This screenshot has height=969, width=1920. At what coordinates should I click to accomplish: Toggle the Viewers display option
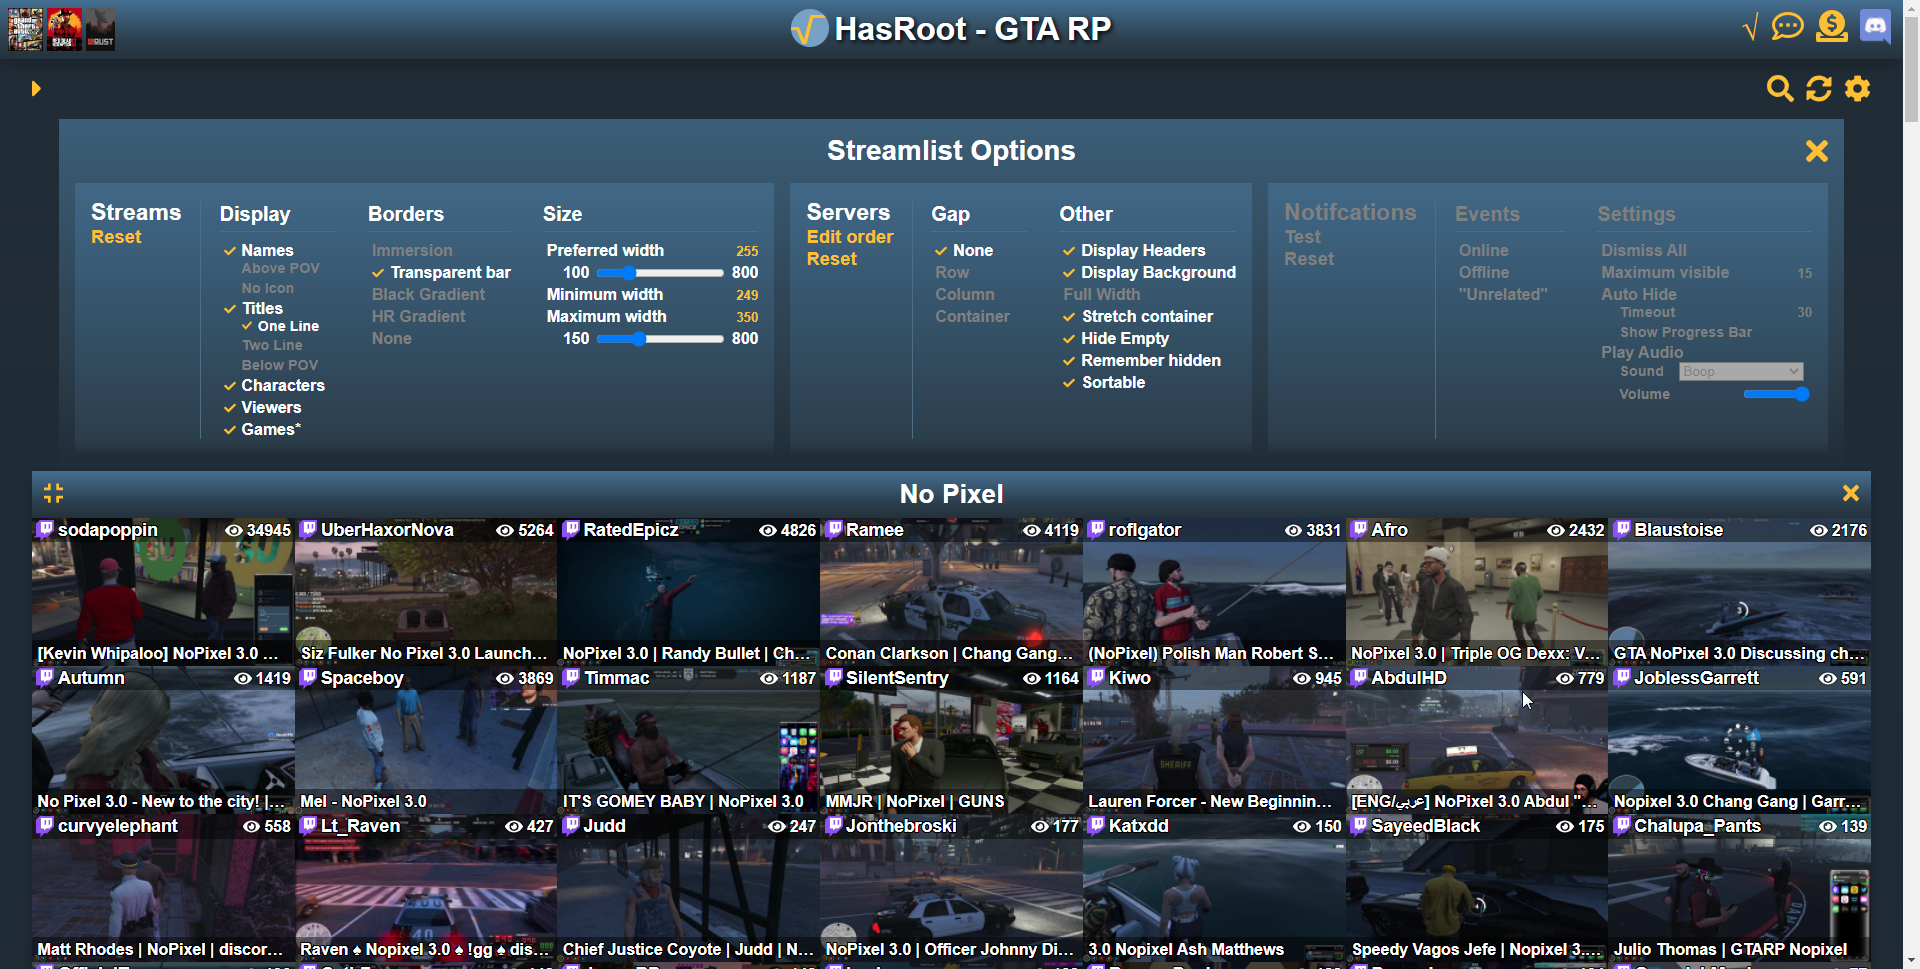[262, 408]
